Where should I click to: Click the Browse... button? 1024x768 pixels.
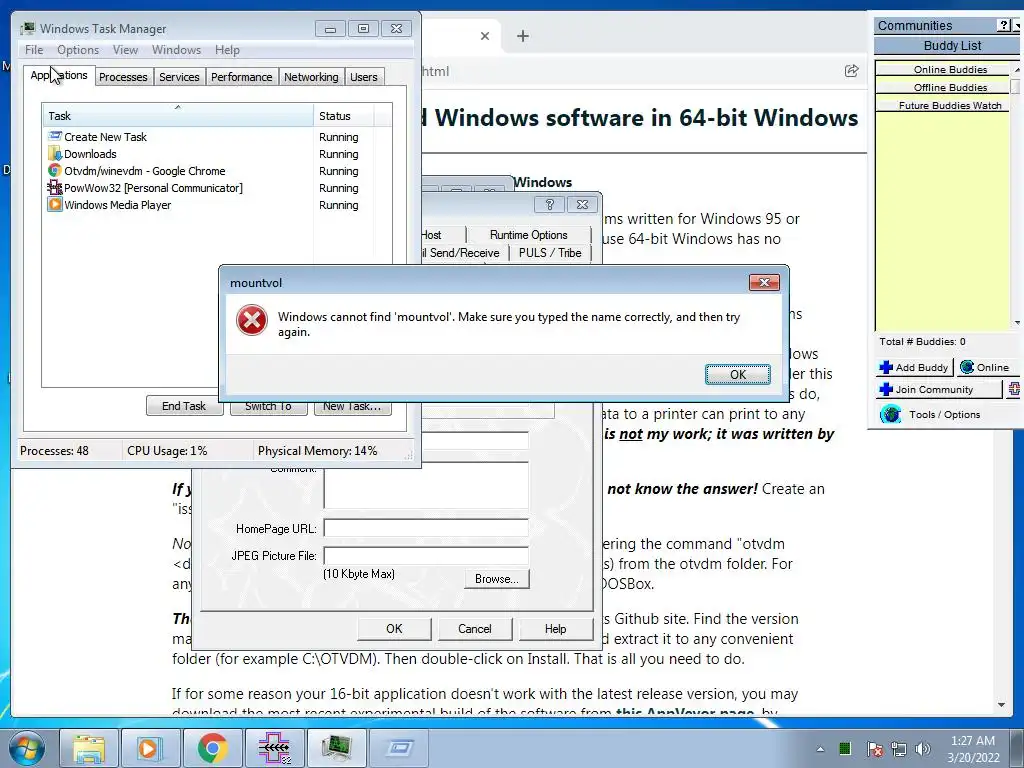pos(496,579)
